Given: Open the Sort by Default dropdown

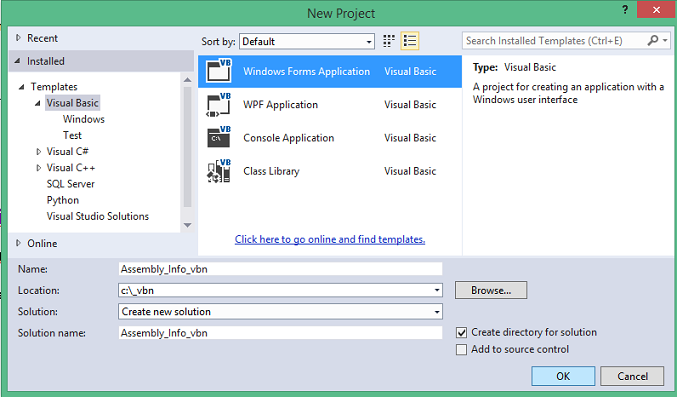Looking at the screenshot, I should 307,41.
